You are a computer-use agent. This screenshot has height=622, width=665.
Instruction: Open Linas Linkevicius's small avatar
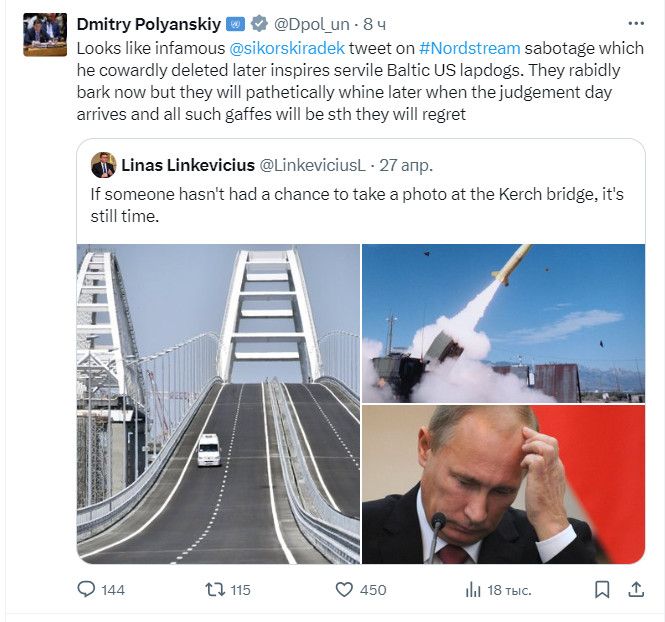(x=103, y=165)
